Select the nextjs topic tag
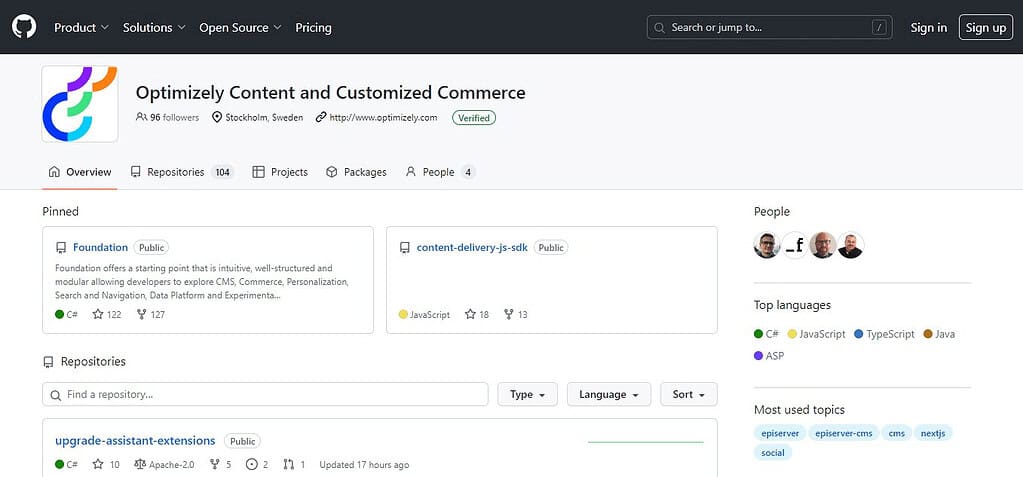The height and width of the screenshot is (477, 1023). click(x=934, y=433)
